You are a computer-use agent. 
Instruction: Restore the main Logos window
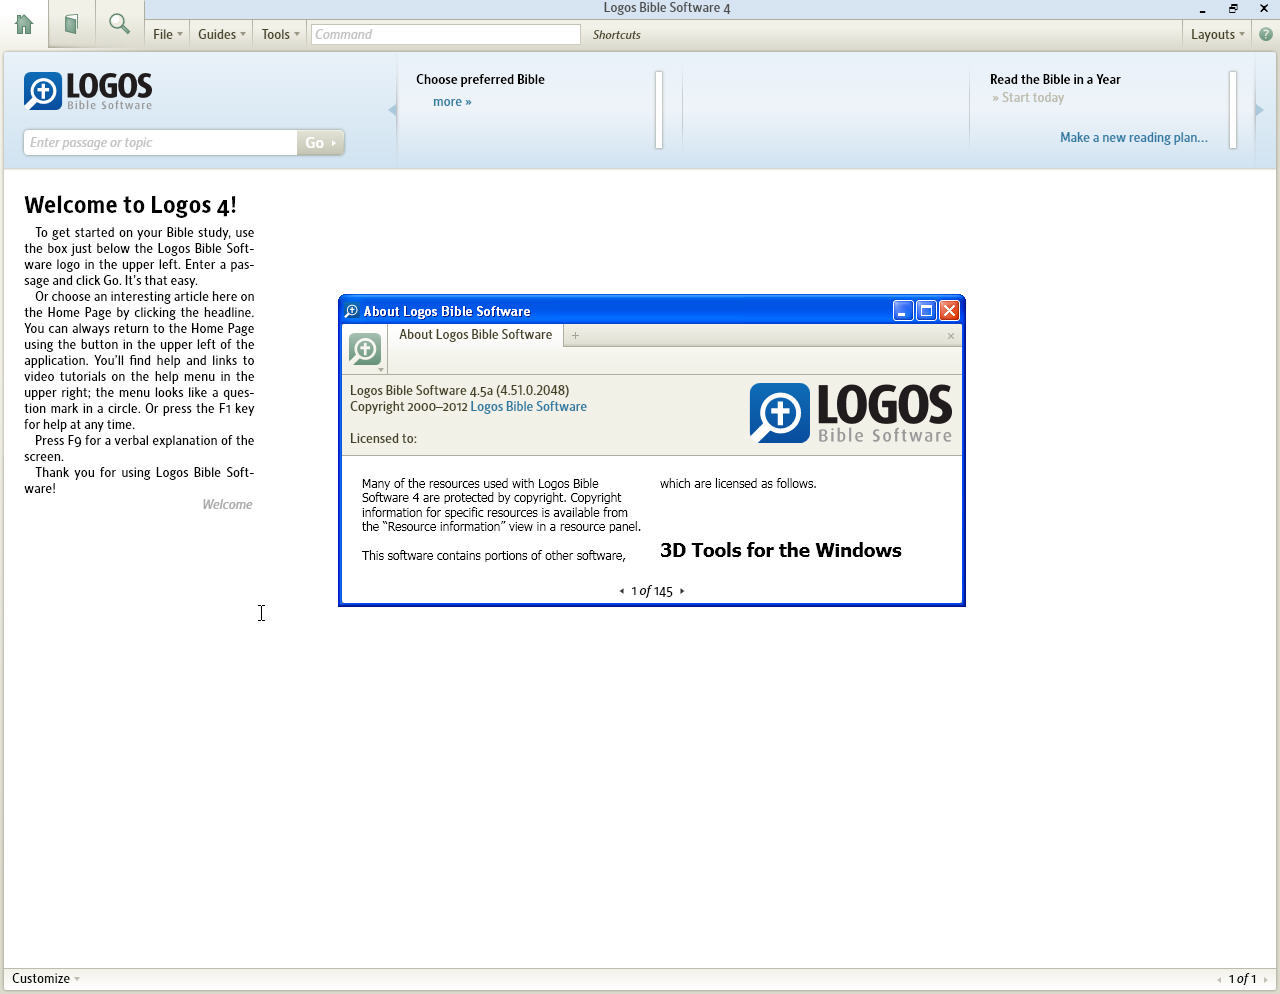pyautogui.click(x=1233, y=8)
